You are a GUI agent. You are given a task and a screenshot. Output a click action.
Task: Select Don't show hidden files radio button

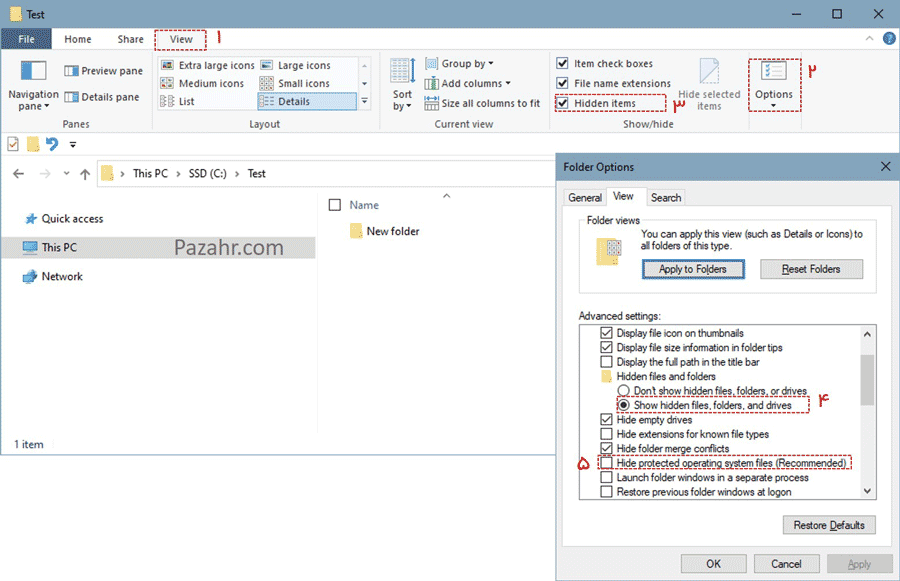(623, 391)
